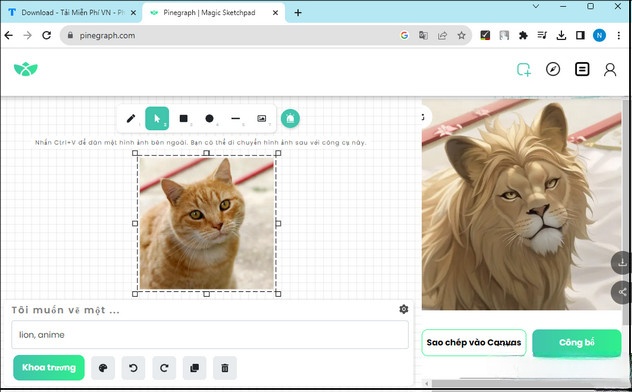The image size is (632, 392).
Task: Duplicate the selected canvas item
Action: [x=195, y=368]
